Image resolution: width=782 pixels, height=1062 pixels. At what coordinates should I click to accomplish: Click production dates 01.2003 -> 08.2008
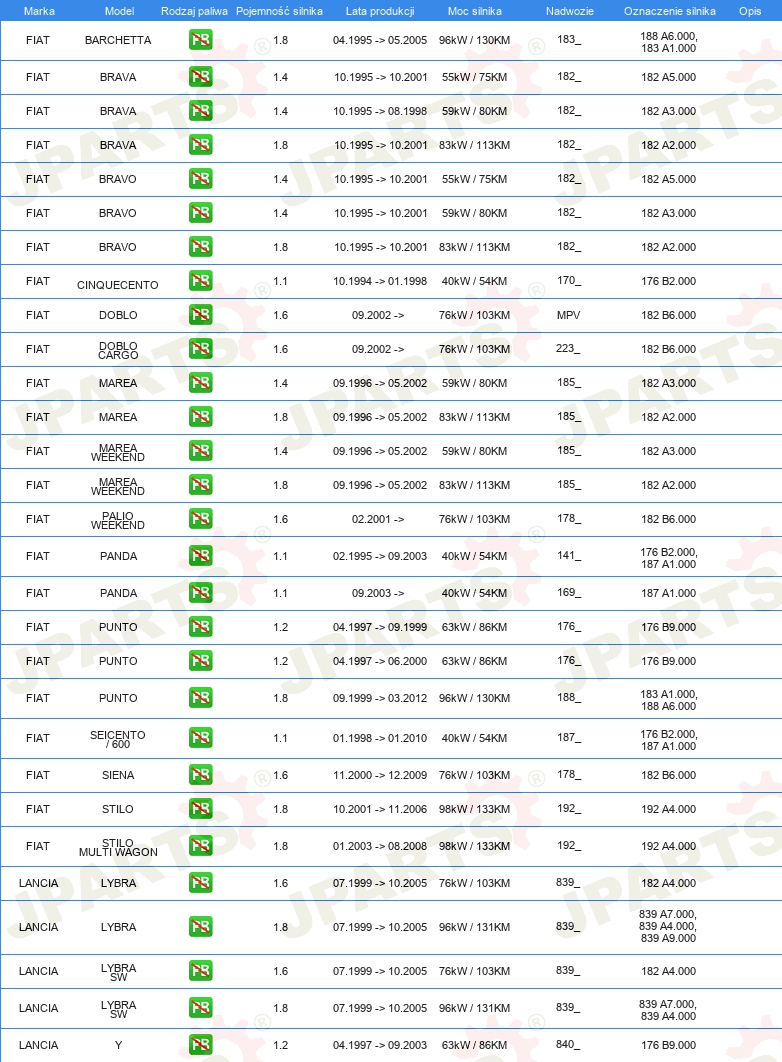coord(380,846)
